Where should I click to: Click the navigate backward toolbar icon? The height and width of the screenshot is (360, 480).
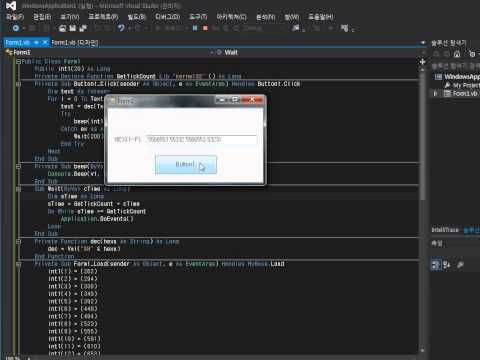(x=16, y=28)
